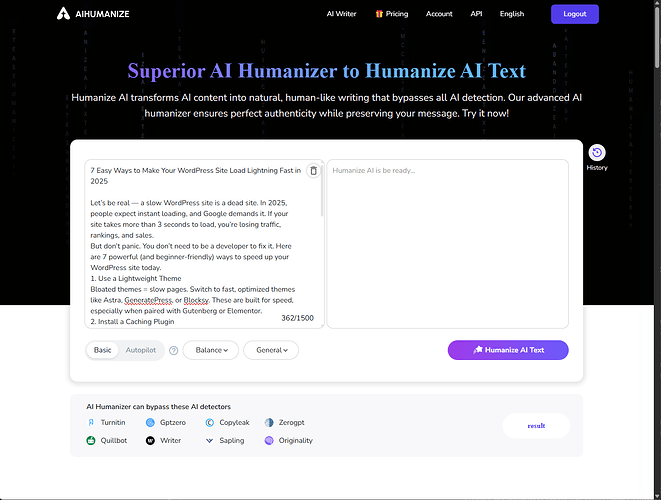661x500 pixels.
Task: Open the Account menu item
Action: click(439, 14)
